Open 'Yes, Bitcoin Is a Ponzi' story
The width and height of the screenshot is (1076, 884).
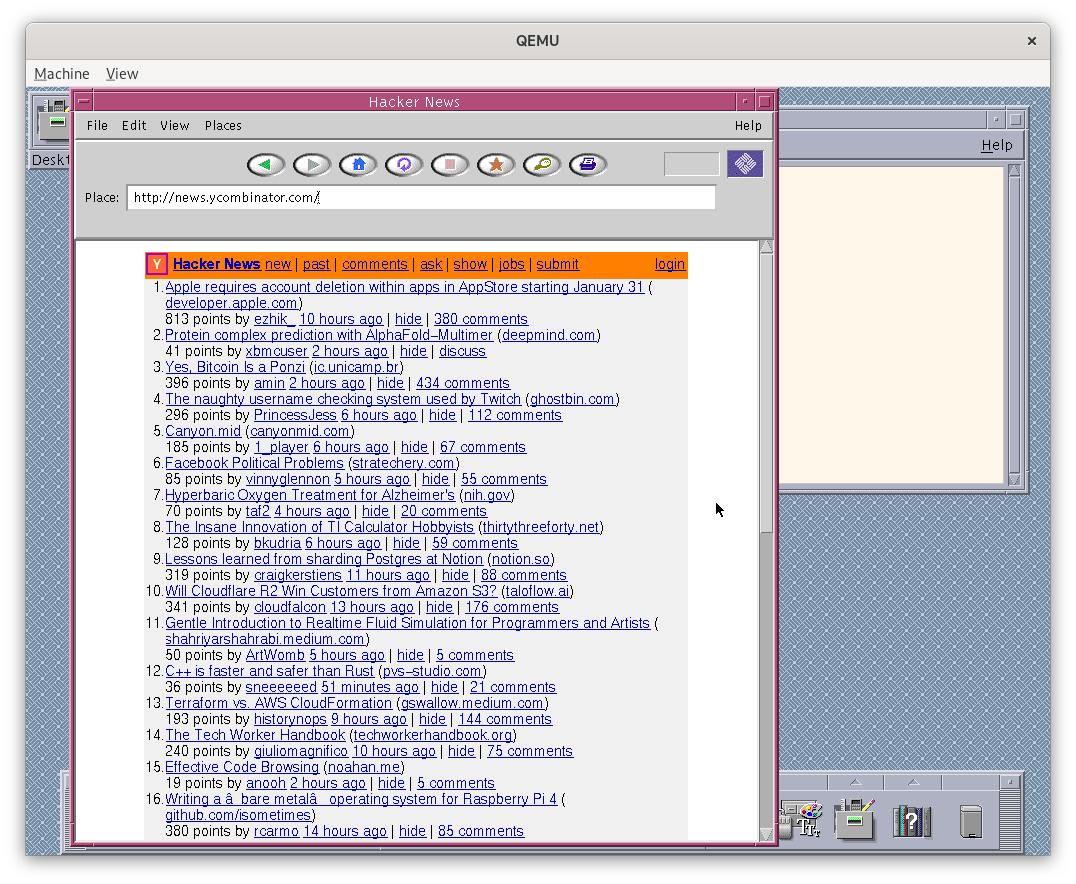235,367
